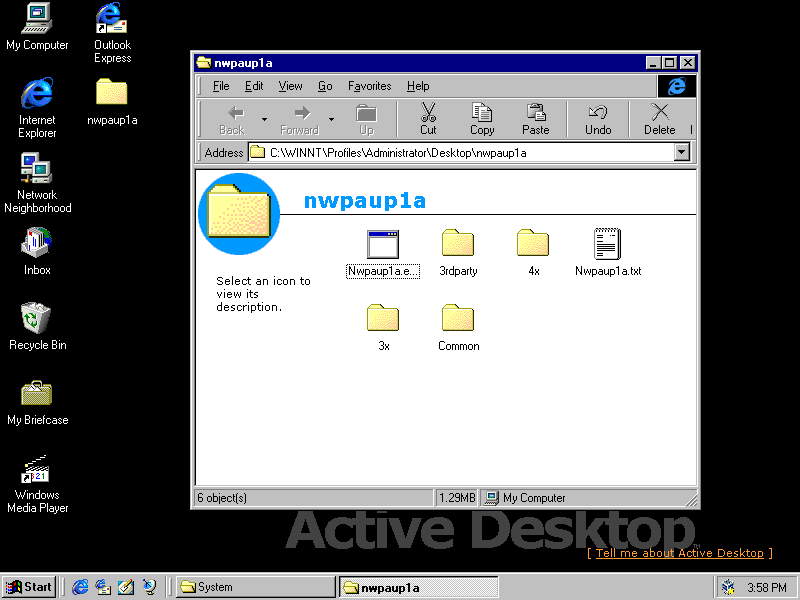
Task: Click the Forward arrow toolbar button
Action: point(300,120)
